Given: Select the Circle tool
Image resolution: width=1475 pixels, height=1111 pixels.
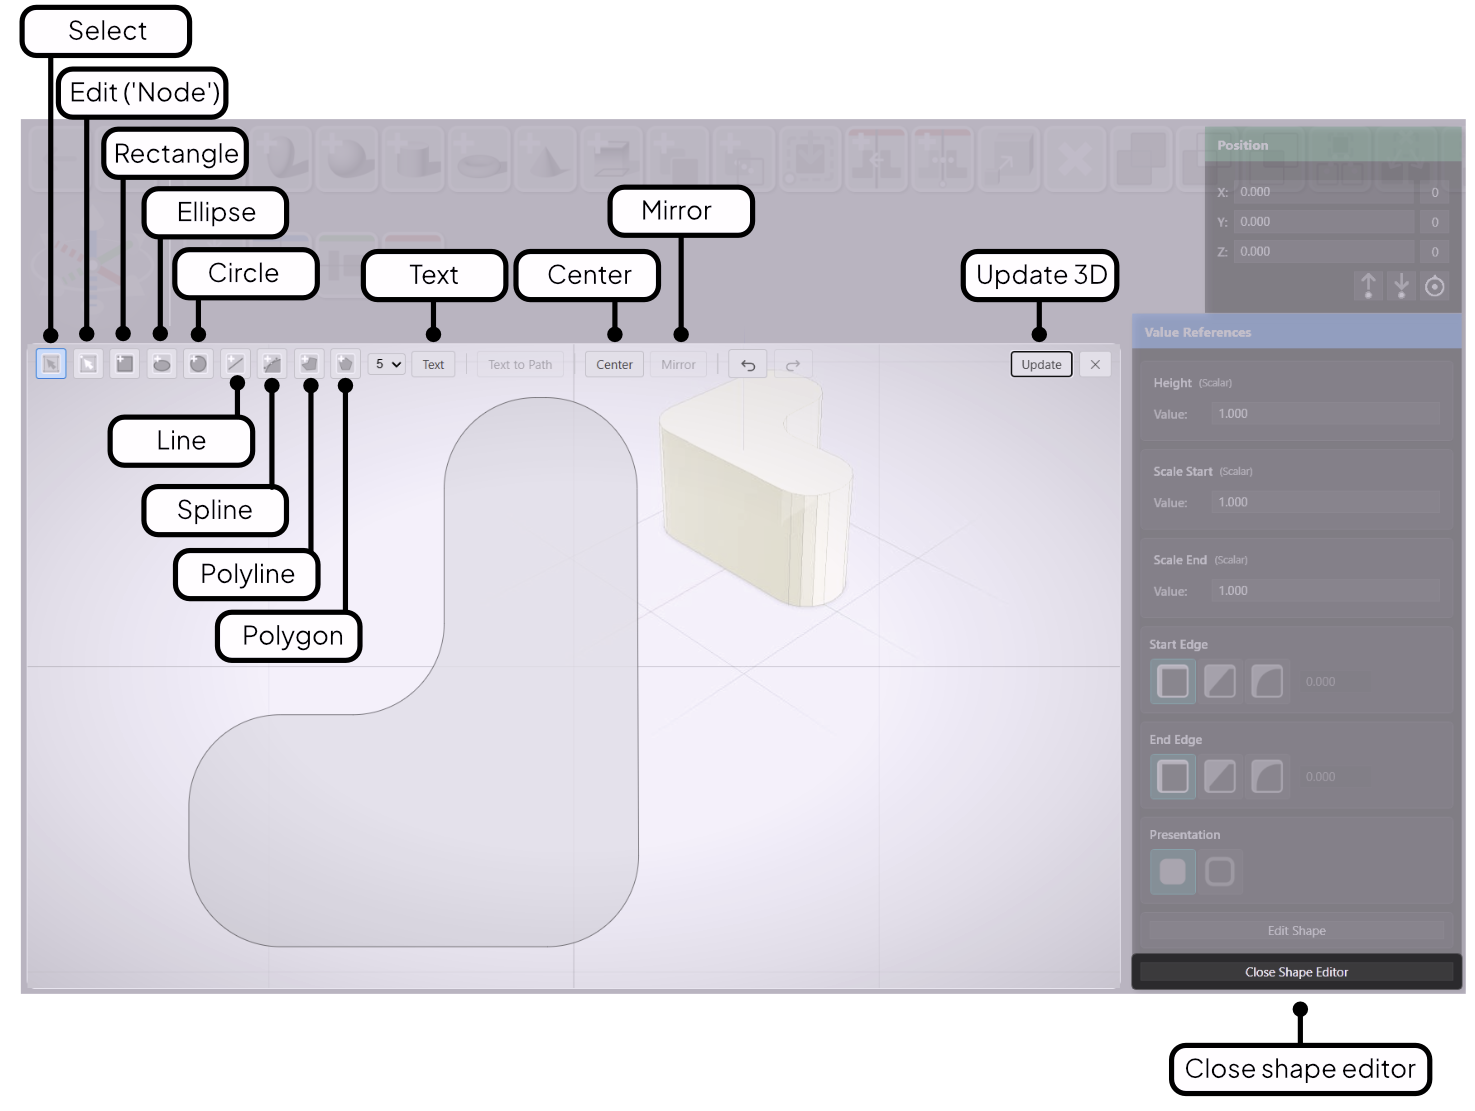Looking at the screenshot, I should coord(198,364).
